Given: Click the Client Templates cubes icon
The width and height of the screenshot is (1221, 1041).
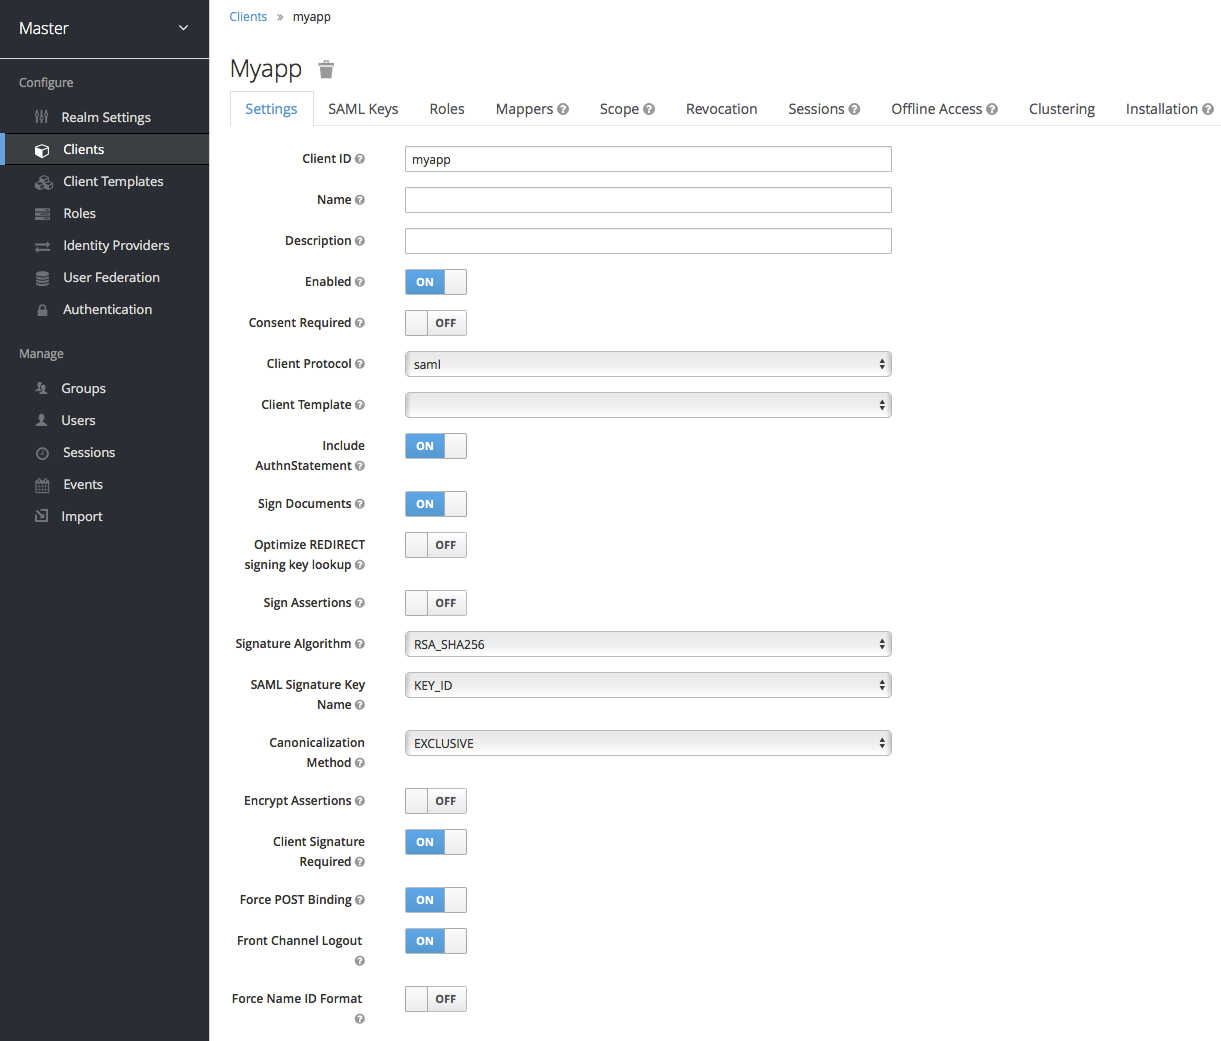Looking at the screenshot, I should click(43, 182).
